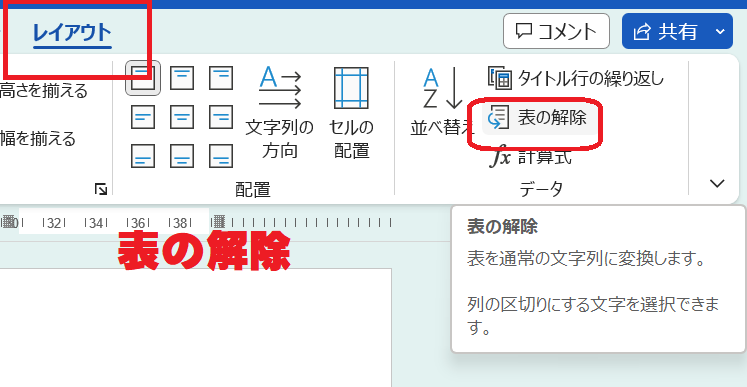Select align top center cell alignment
Screen dimensions: 747x387
(x=182, y=78)
